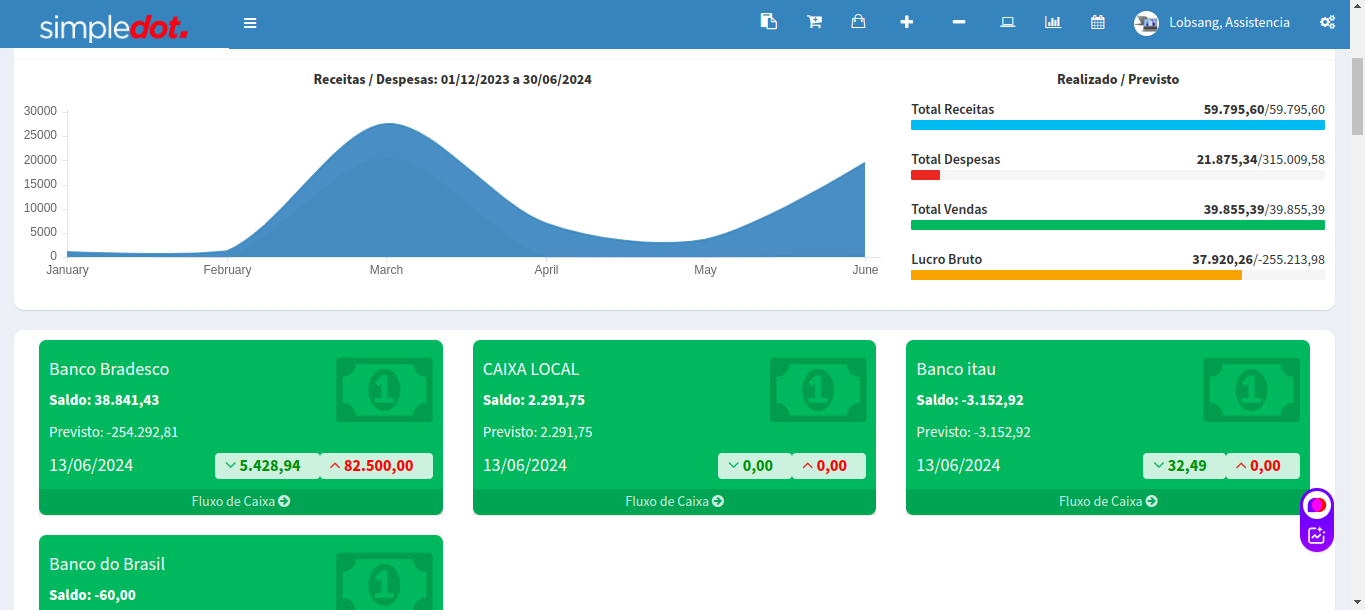Click the simpledot logo
1365x610 pixels.
coord(114,27)
